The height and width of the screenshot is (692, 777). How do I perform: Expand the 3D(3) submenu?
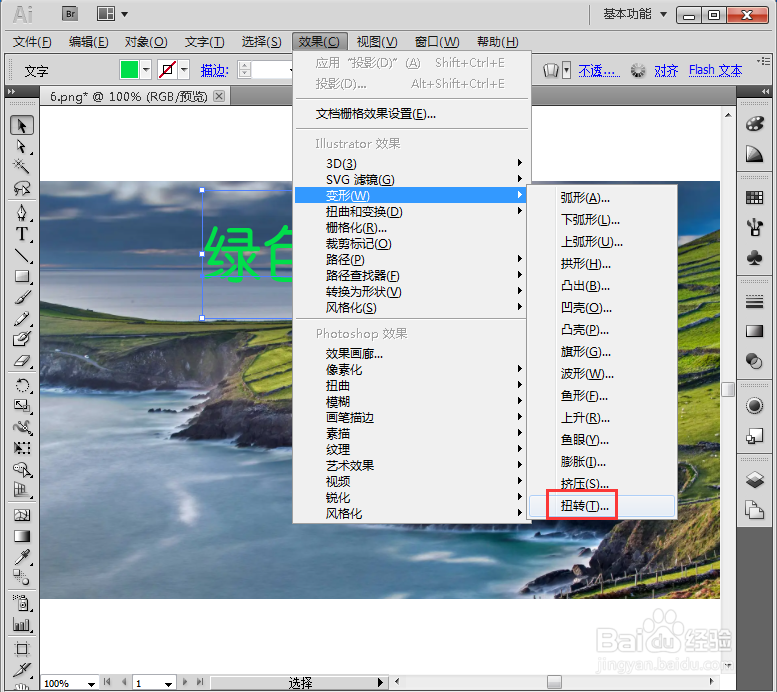click(412, 164)
